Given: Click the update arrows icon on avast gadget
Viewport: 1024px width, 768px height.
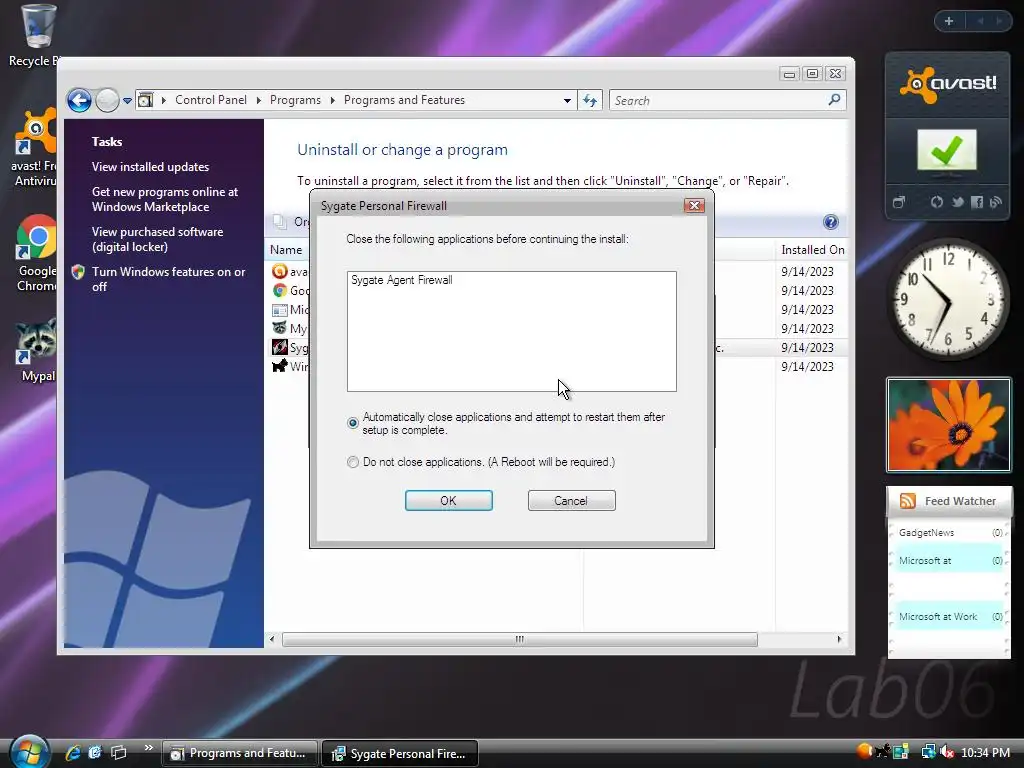Looking at the screenshot, I should pos(936,202).
